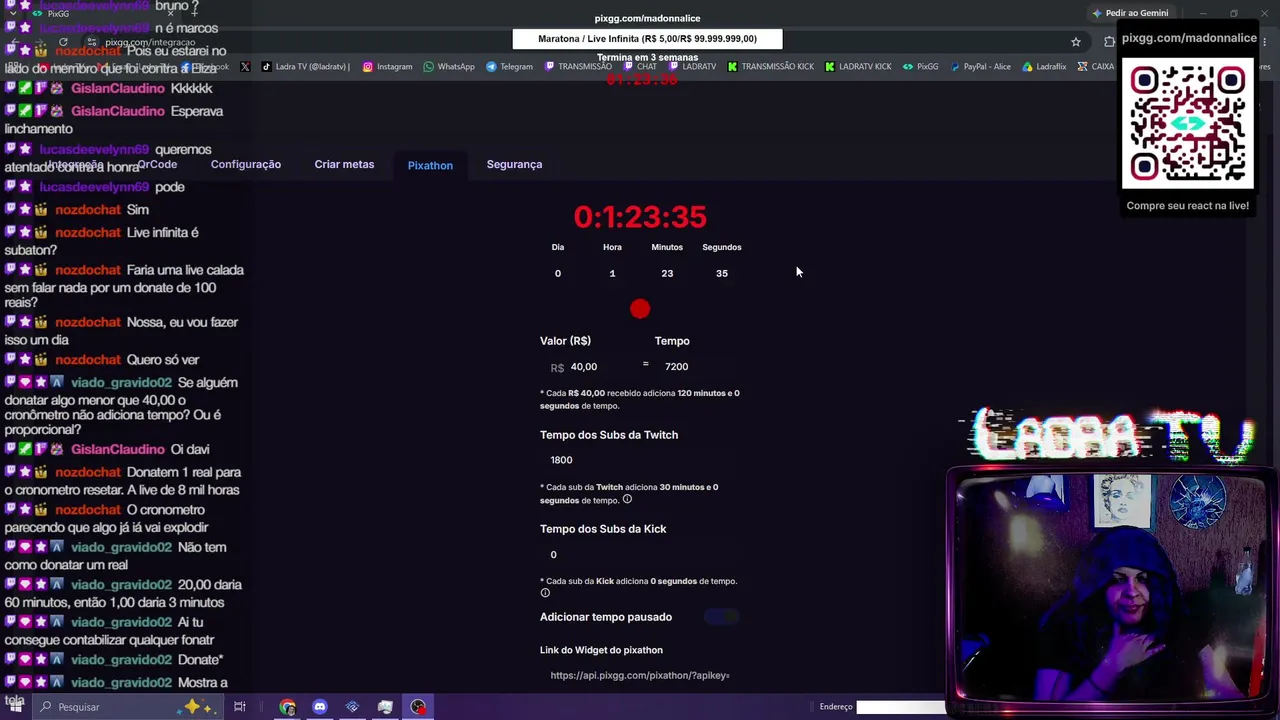Click the red timer record button
This screenshot has width=1280, height=720.
click(x=640, y=309)
